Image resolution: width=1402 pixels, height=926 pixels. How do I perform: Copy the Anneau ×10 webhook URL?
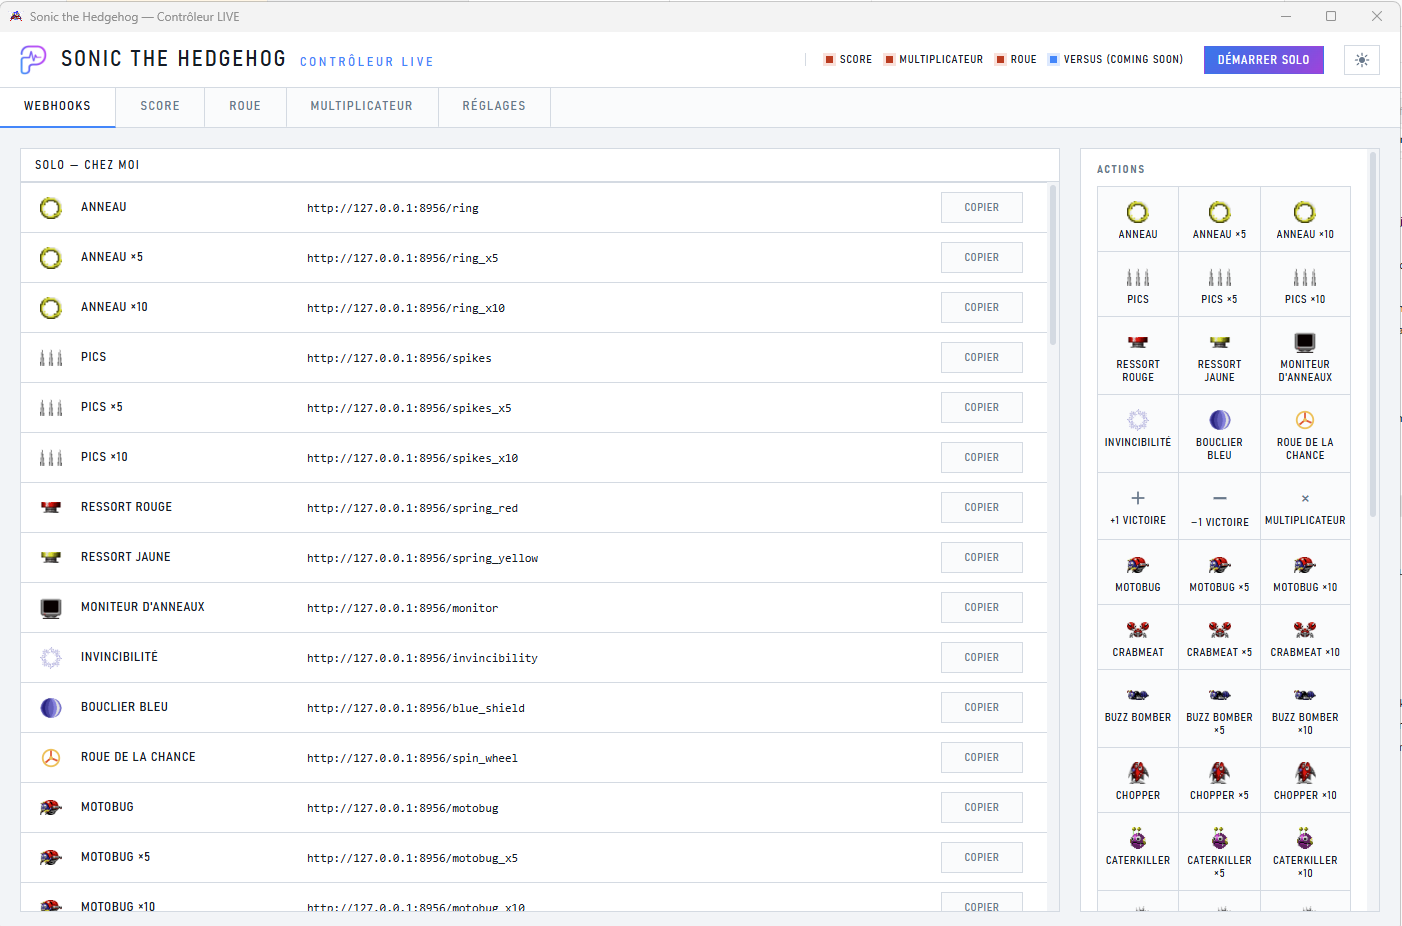(982, 308)
